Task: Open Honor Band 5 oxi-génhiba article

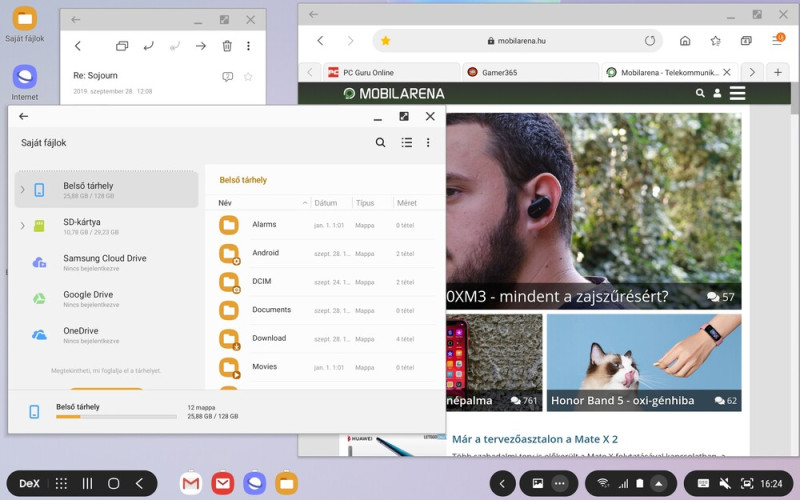Action: 644,363
